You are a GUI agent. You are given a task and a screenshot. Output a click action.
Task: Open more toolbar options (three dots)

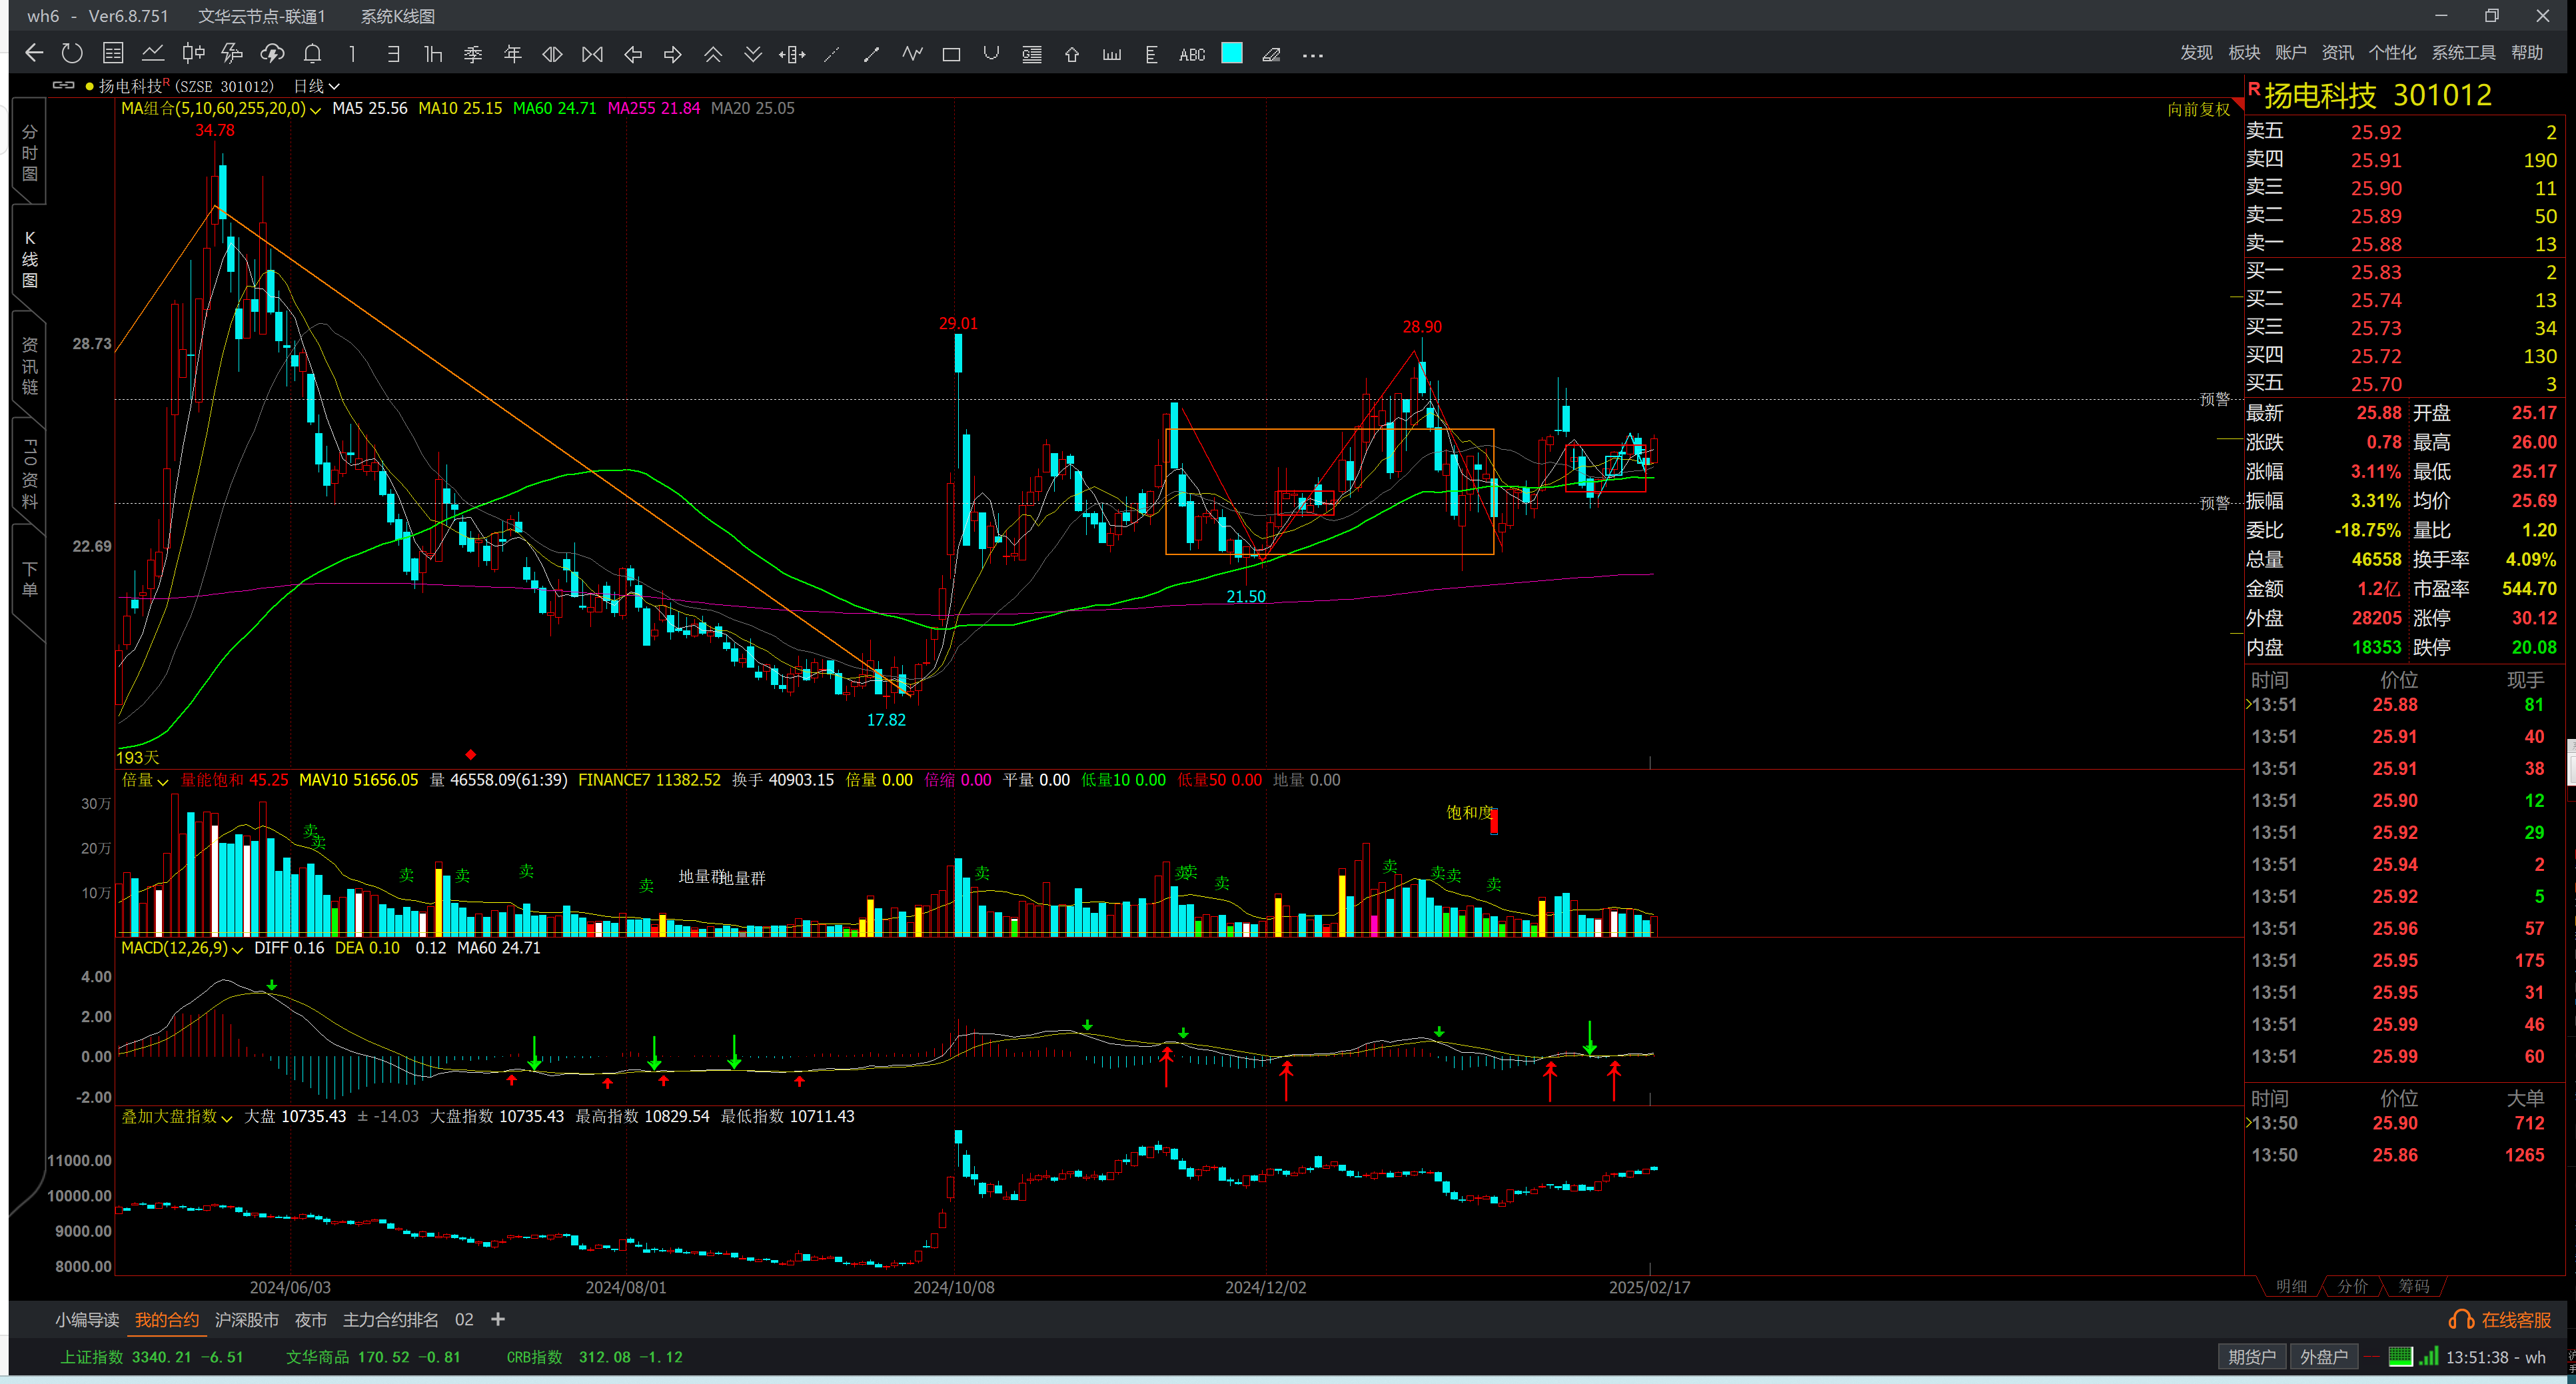[x=1313, y=55]
